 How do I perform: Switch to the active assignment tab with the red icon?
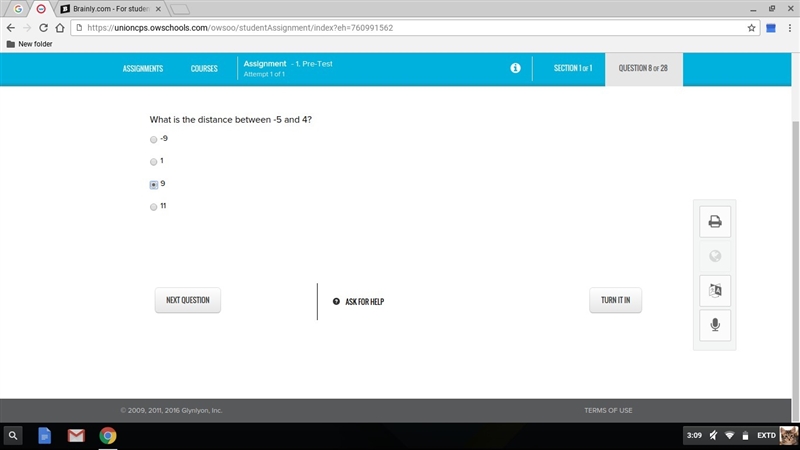[x=41, y=9]
